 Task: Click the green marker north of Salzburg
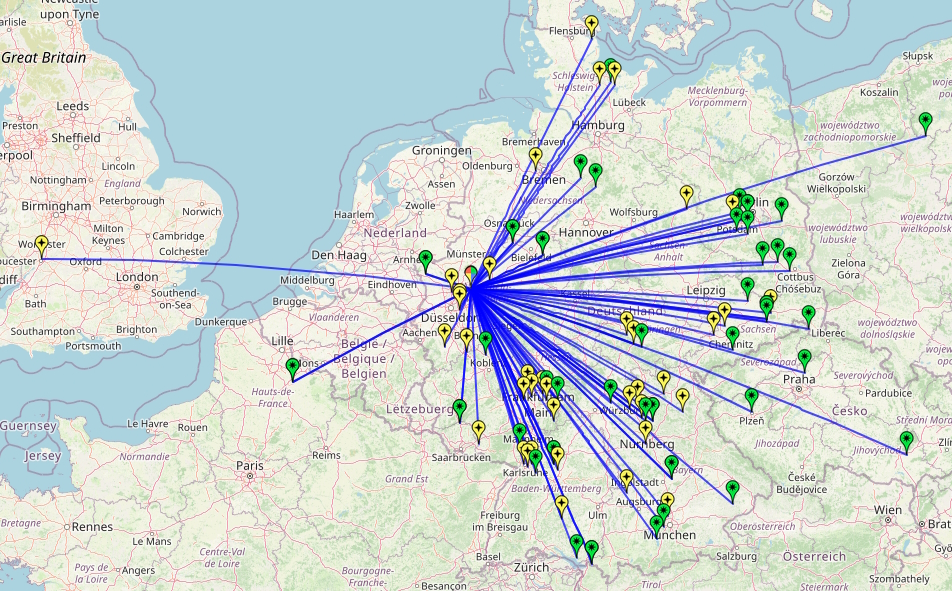[733, 489]
